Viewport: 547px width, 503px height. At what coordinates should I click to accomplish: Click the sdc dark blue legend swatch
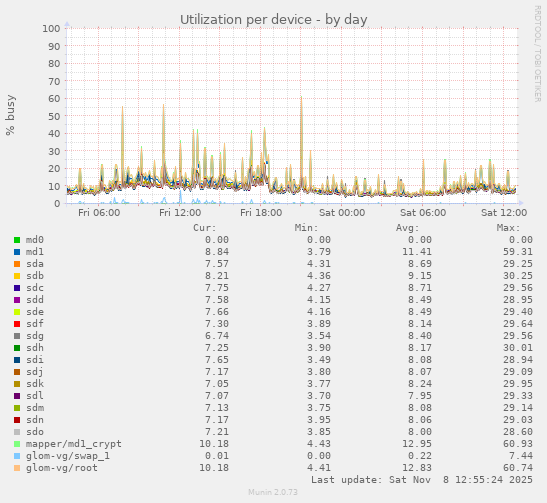(x=17, y=288)
